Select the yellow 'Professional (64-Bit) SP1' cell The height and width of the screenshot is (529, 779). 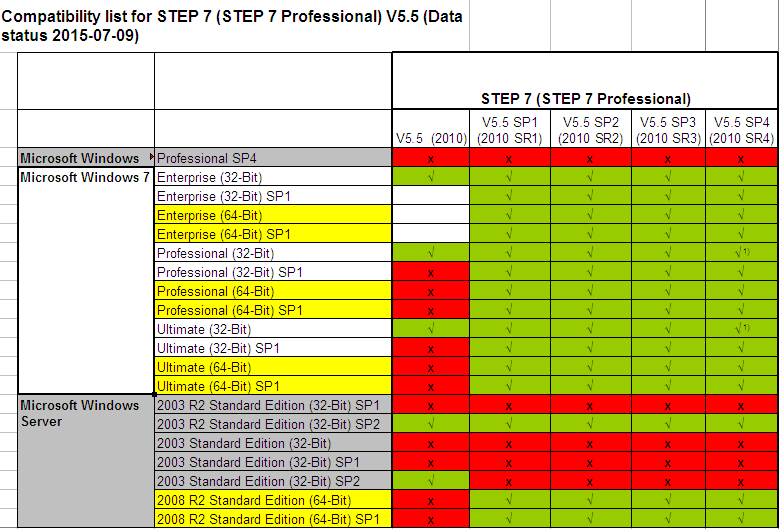273,309
